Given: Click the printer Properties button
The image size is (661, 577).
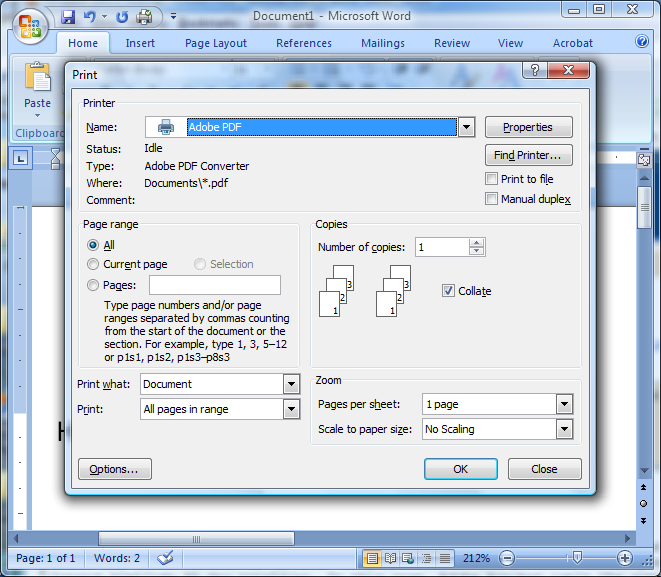Looking at the screenshot, I should point(529,127).
